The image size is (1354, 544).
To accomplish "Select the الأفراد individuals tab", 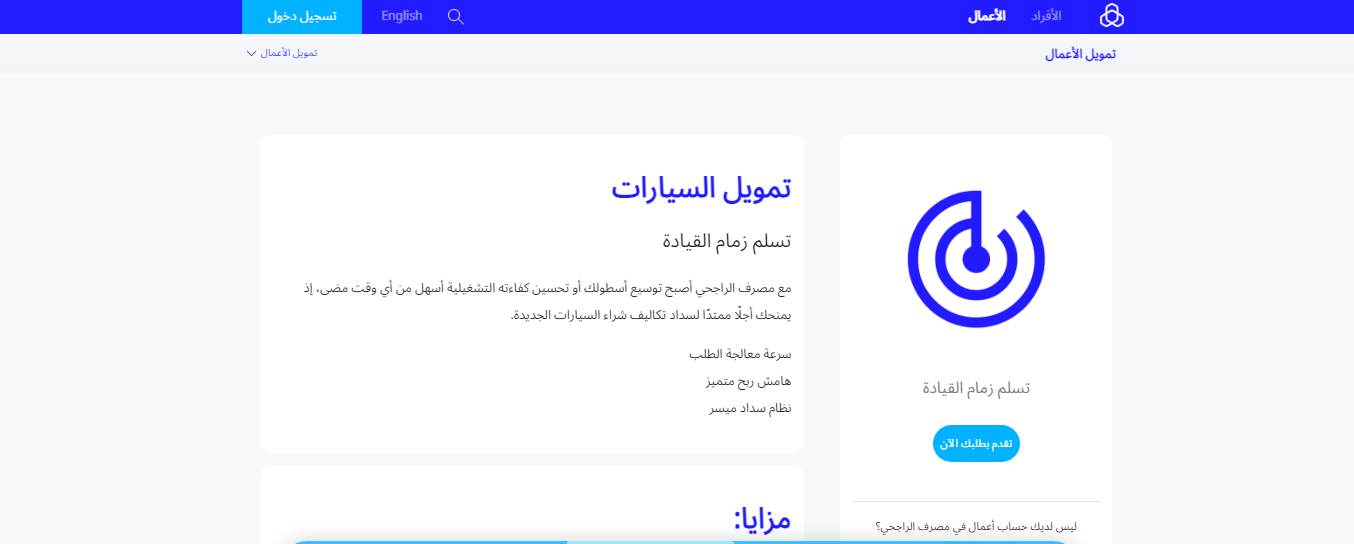I will pos(1046,16).
